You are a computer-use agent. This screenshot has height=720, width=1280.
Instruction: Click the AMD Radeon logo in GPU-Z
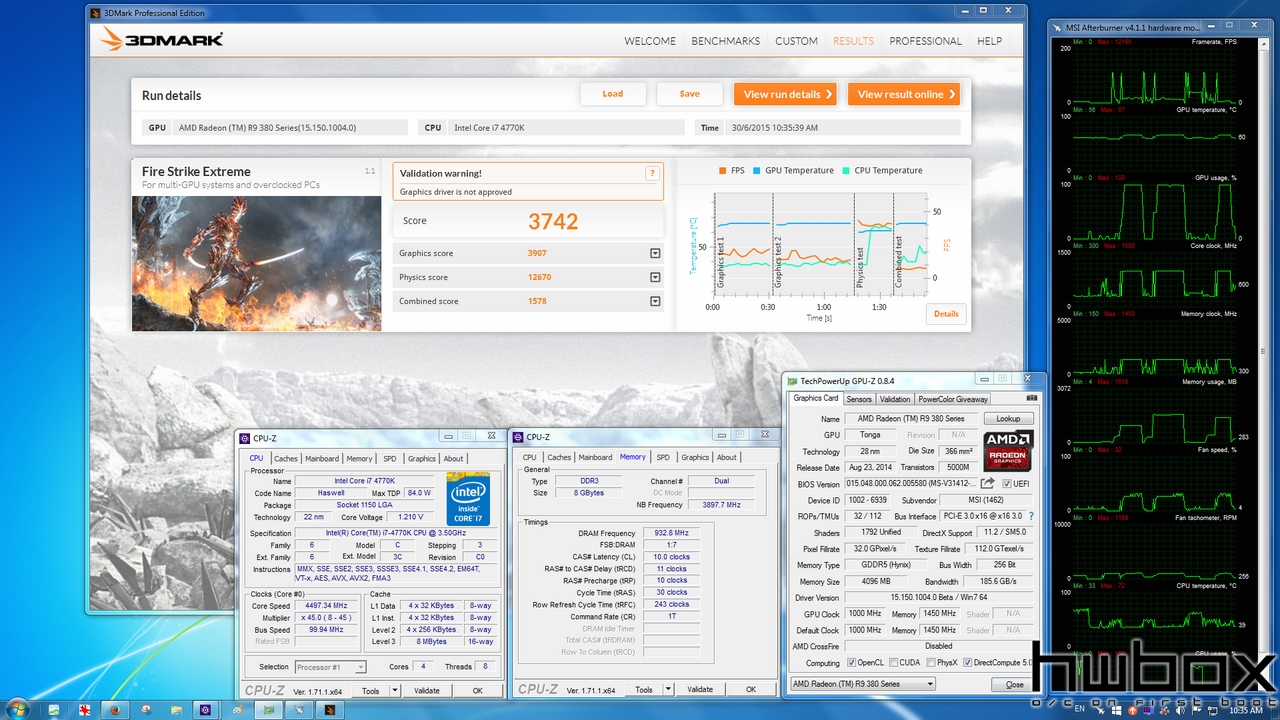(1008, 451)
